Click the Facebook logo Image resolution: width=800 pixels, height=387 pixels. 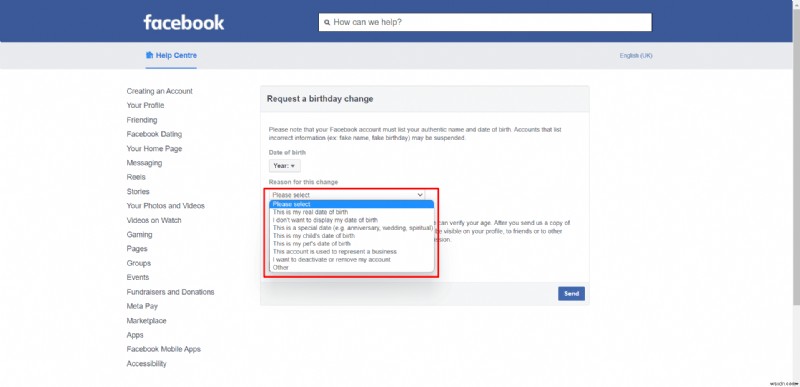pyautogui.click(x=184, y=22)
